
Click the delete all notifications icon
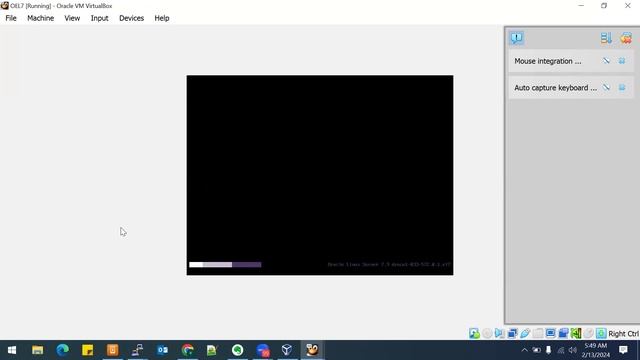click(x=626, y=38)
